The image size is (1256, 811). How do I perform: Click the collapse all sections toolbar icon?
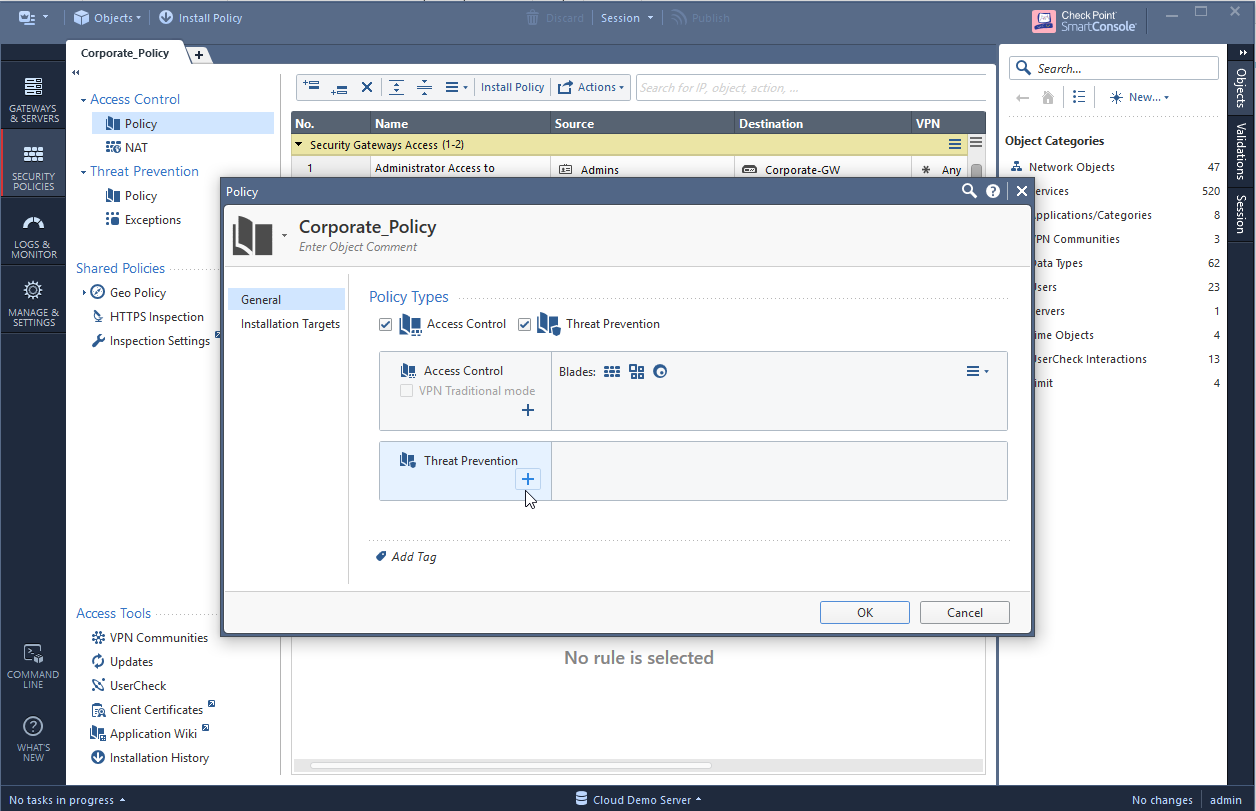click(424, 87)
